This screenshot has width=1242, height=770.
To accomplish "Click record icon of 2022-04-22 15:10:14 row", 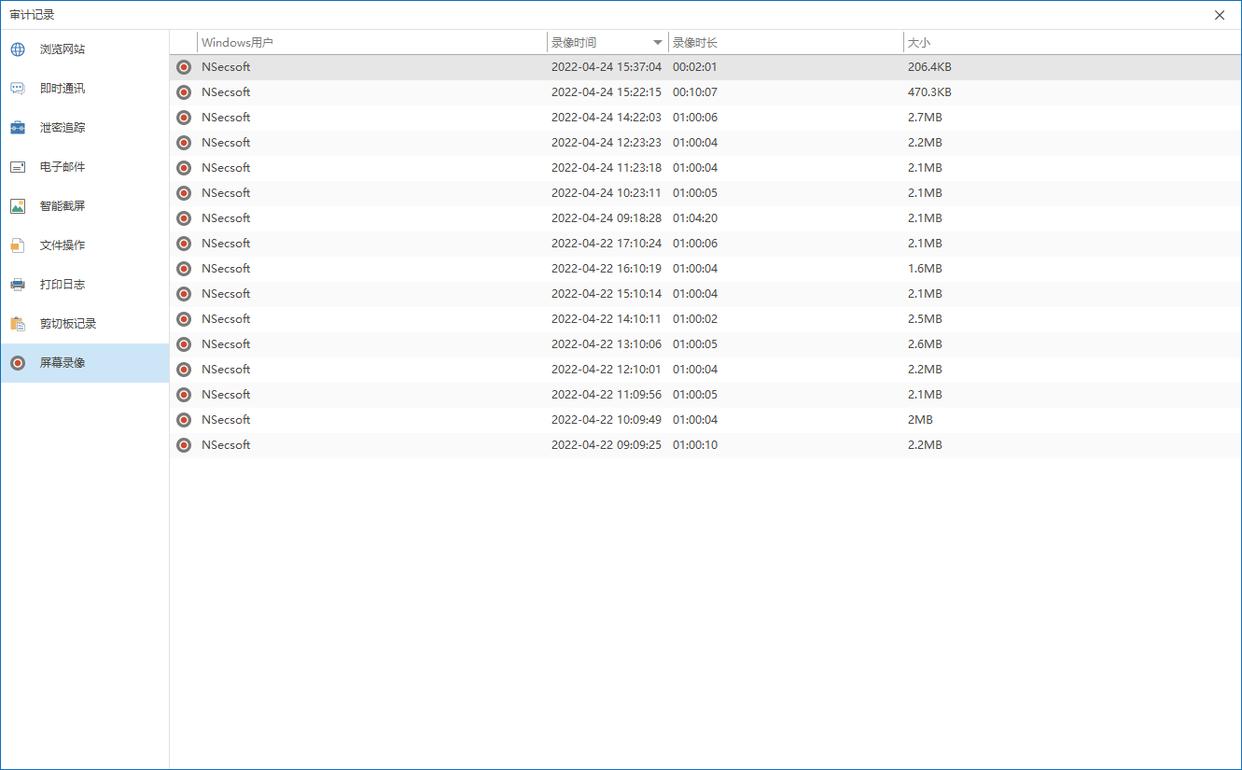I will point(184,294).
